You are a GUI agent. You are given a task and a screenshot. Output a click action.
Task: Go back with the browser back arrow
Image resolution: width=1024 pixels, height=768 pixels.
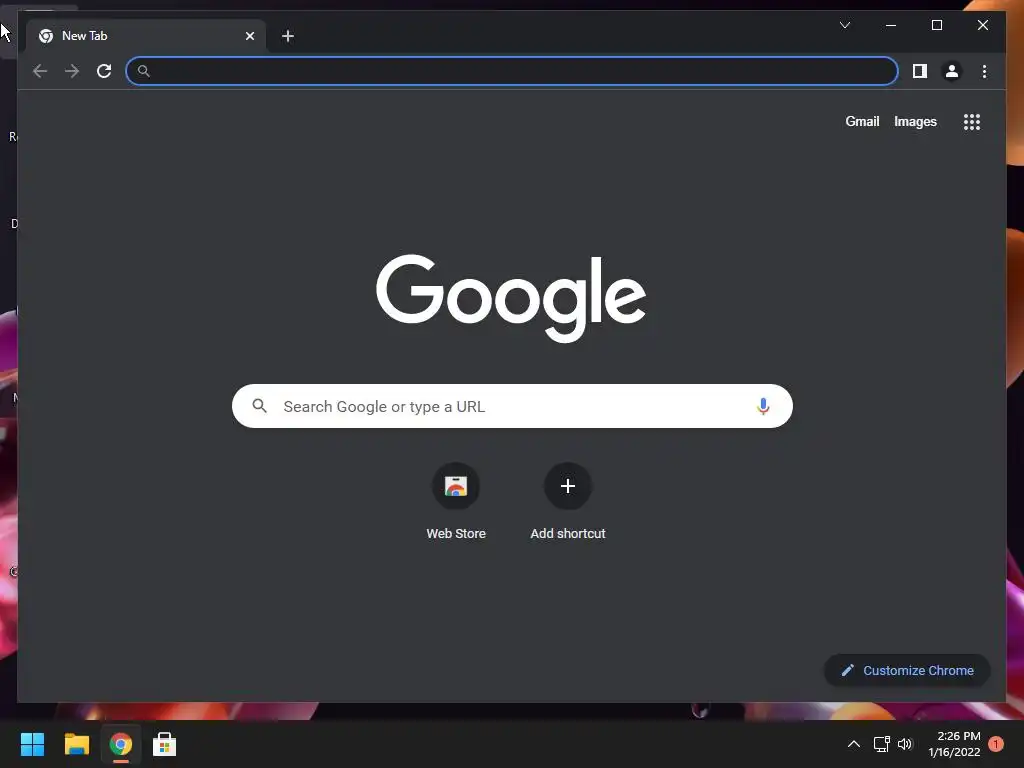[x=40, y=71]
